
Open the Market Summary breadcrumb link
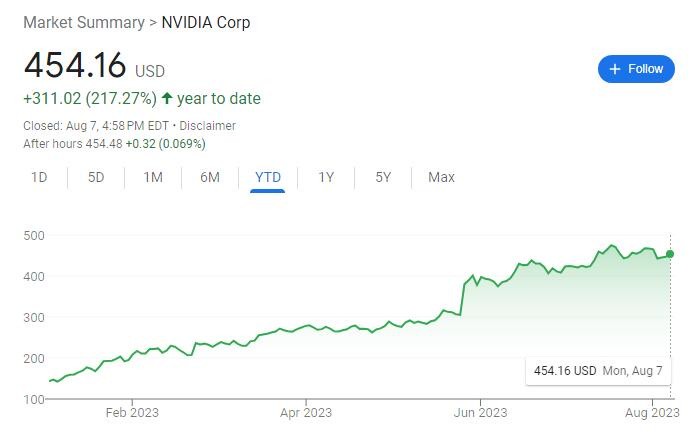[83, 22]
